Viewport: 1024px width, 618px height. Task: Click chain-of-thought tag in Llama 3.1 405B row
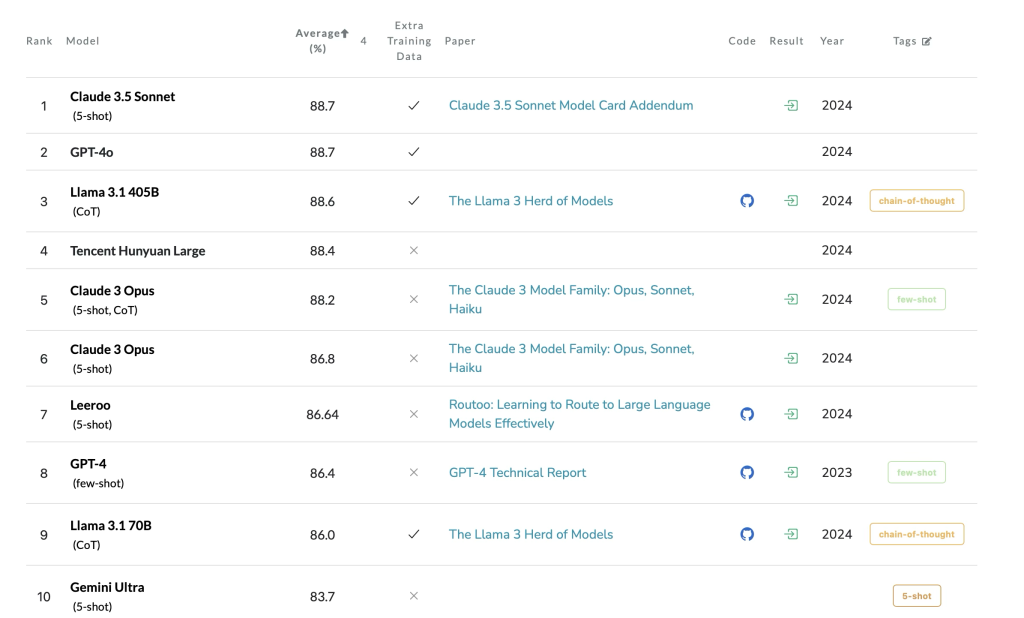point(917,201)
